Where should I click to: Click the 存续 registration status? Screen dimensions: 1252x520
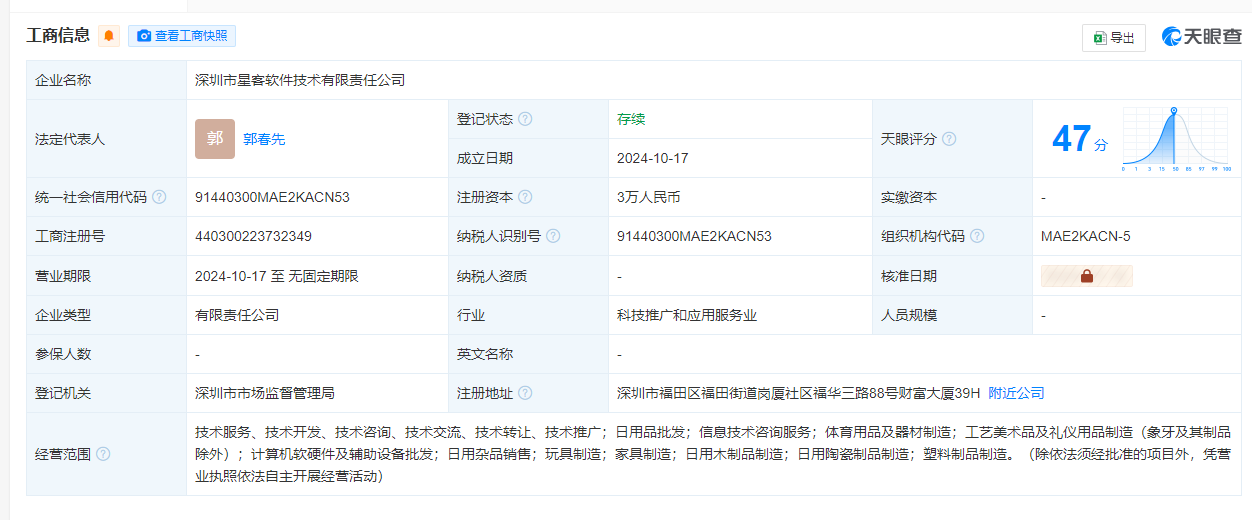631,119
